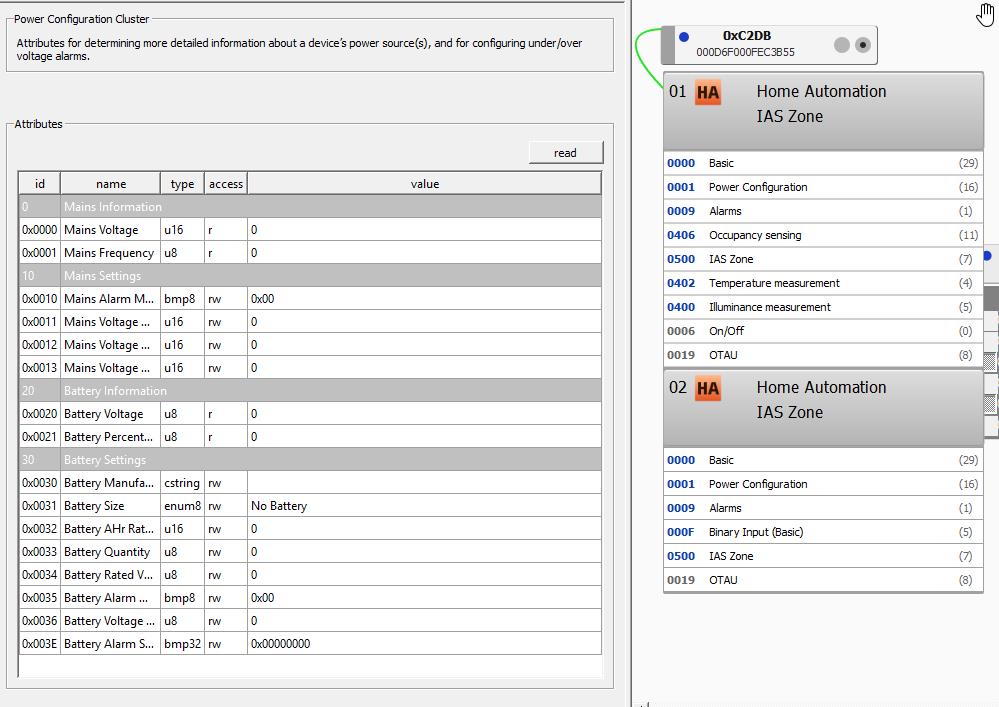Click the 0x0011 Mains Voltage attribute
999x707 pixels.
(x=310, y=322)
